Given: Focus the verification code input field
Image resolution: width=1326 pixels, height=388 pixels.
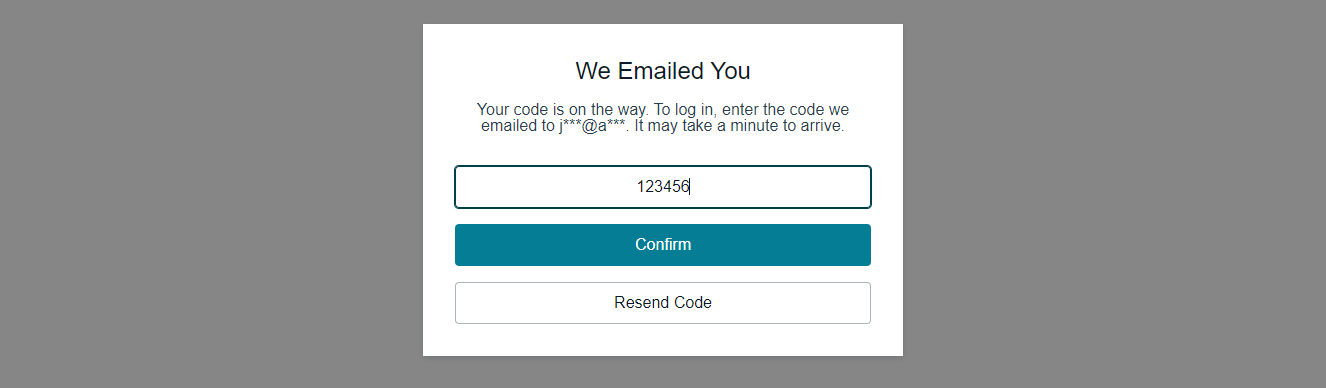Looking at the screenshot, I should click(x=663, y=187).
